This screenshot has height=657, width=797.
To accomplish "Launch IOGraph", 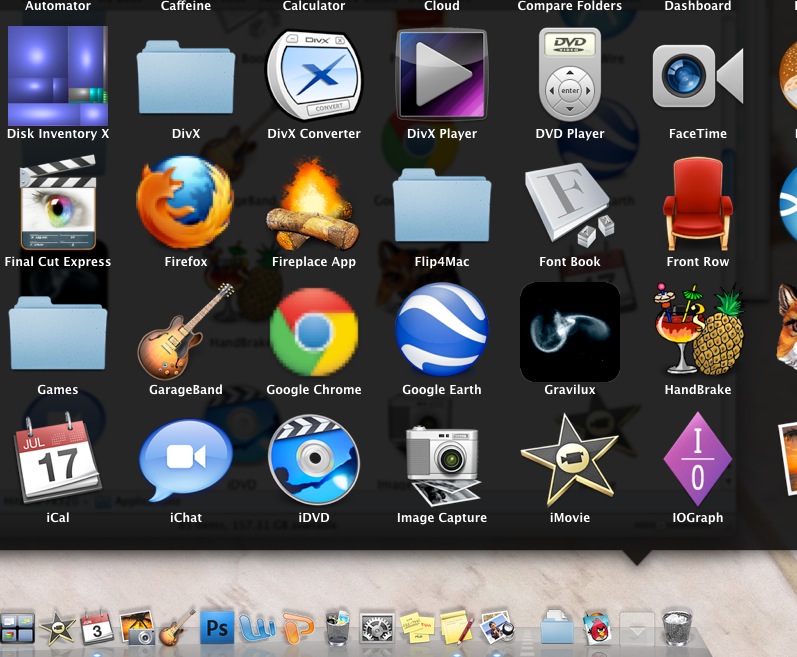I will pos(698,459).
